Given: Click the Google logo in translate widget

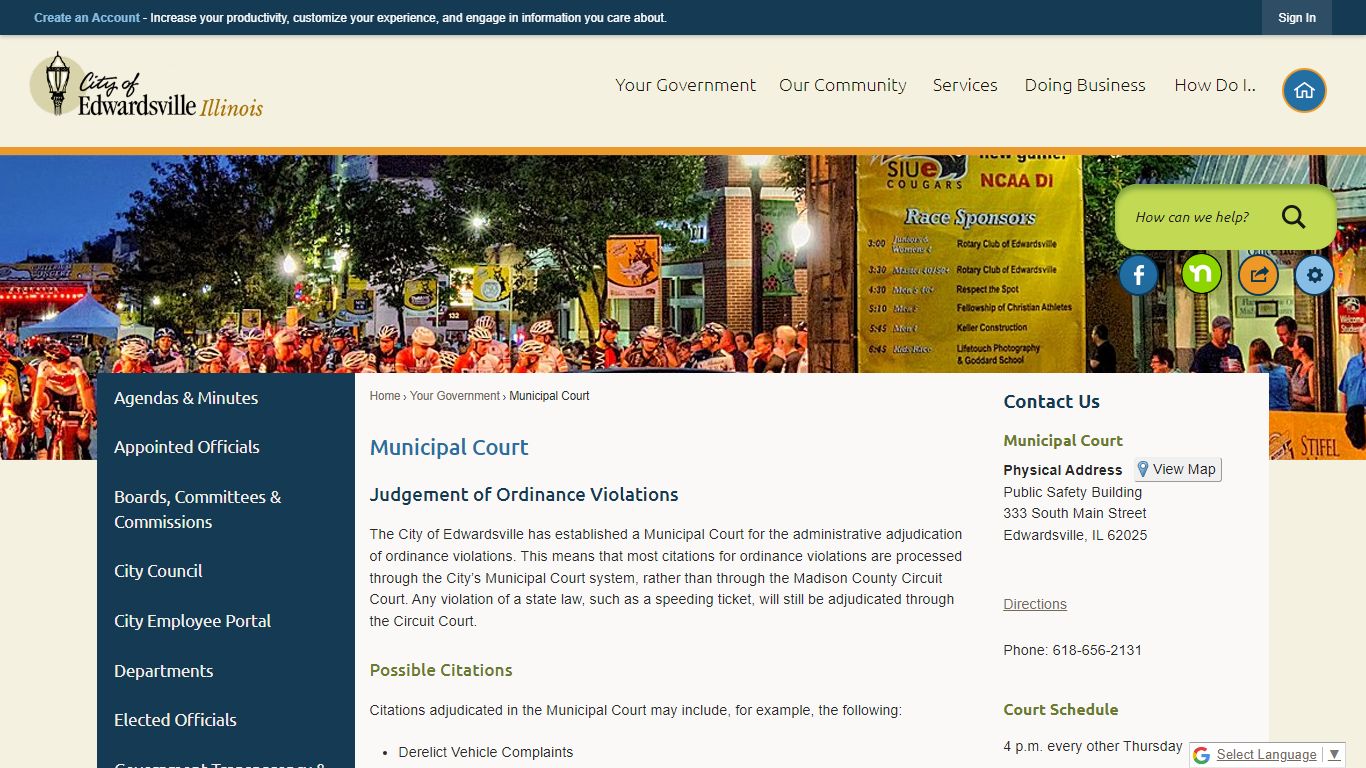Looking at the screenshot, I should click(x=1201, y=755).
